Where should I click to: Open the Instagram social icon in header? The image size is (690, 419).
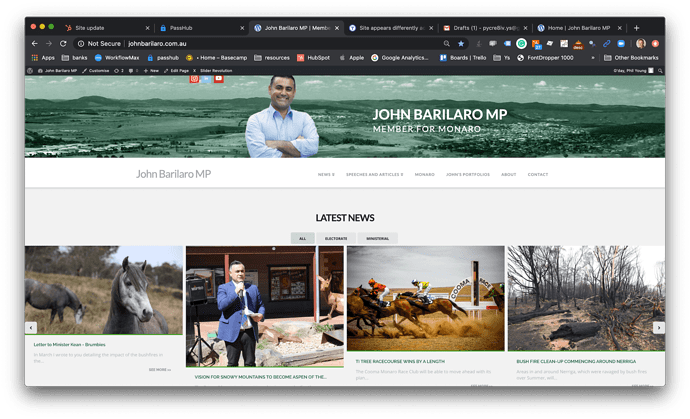coord(194,79)
